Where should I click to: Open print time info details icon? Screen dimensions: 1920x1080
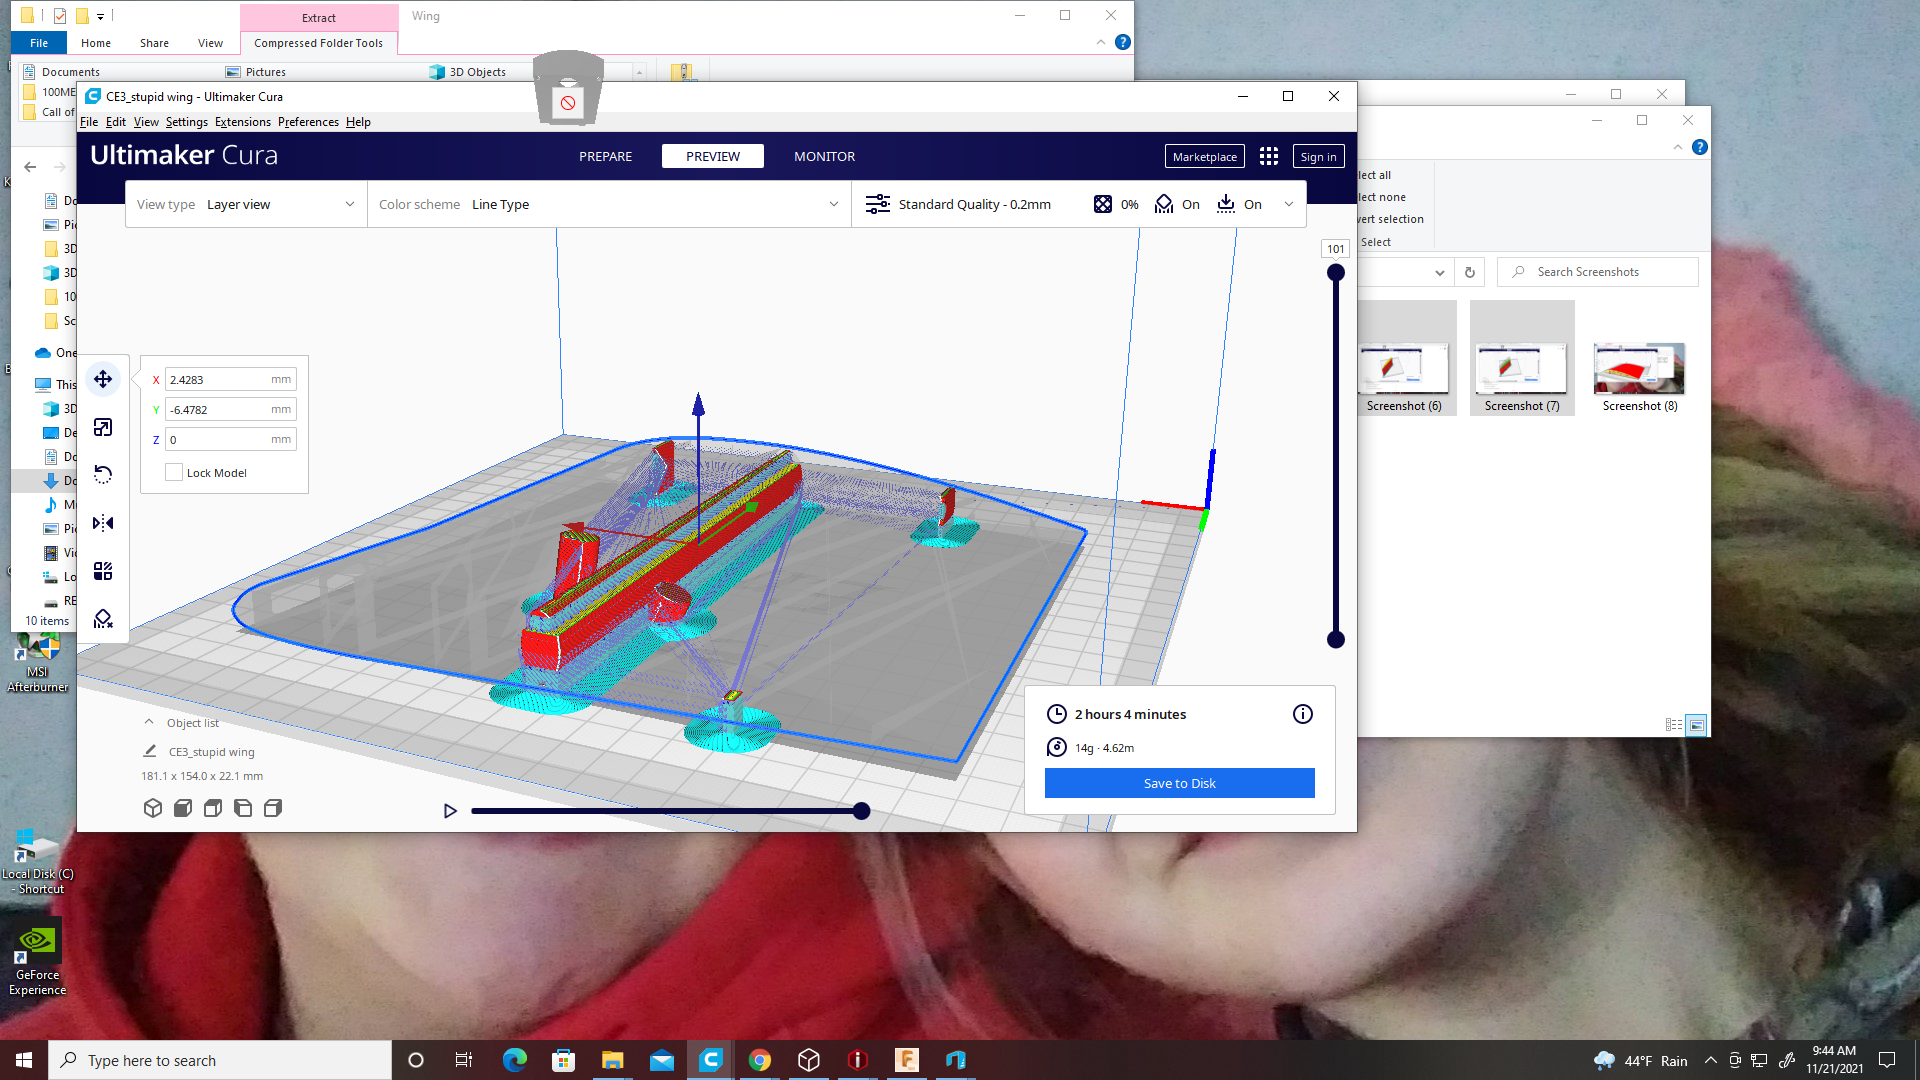1303,714
